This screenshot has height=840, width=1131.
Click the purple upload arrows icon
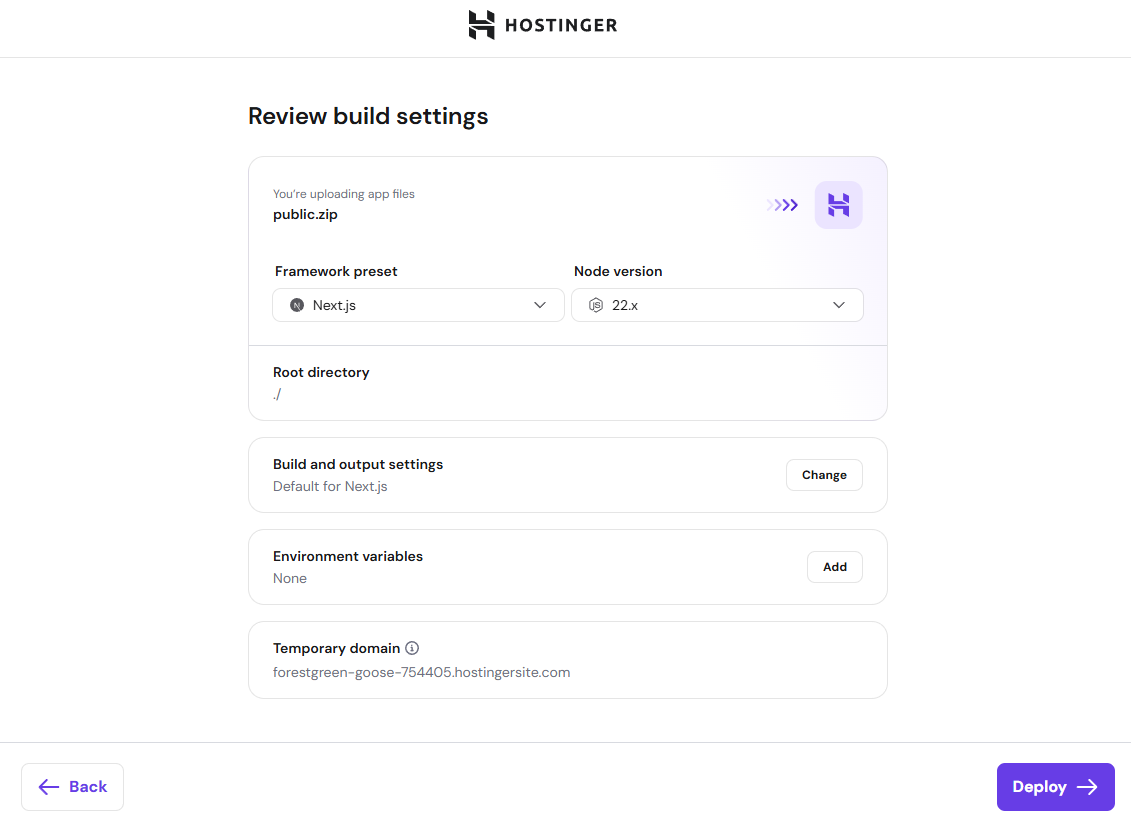(x=782, y=205)
